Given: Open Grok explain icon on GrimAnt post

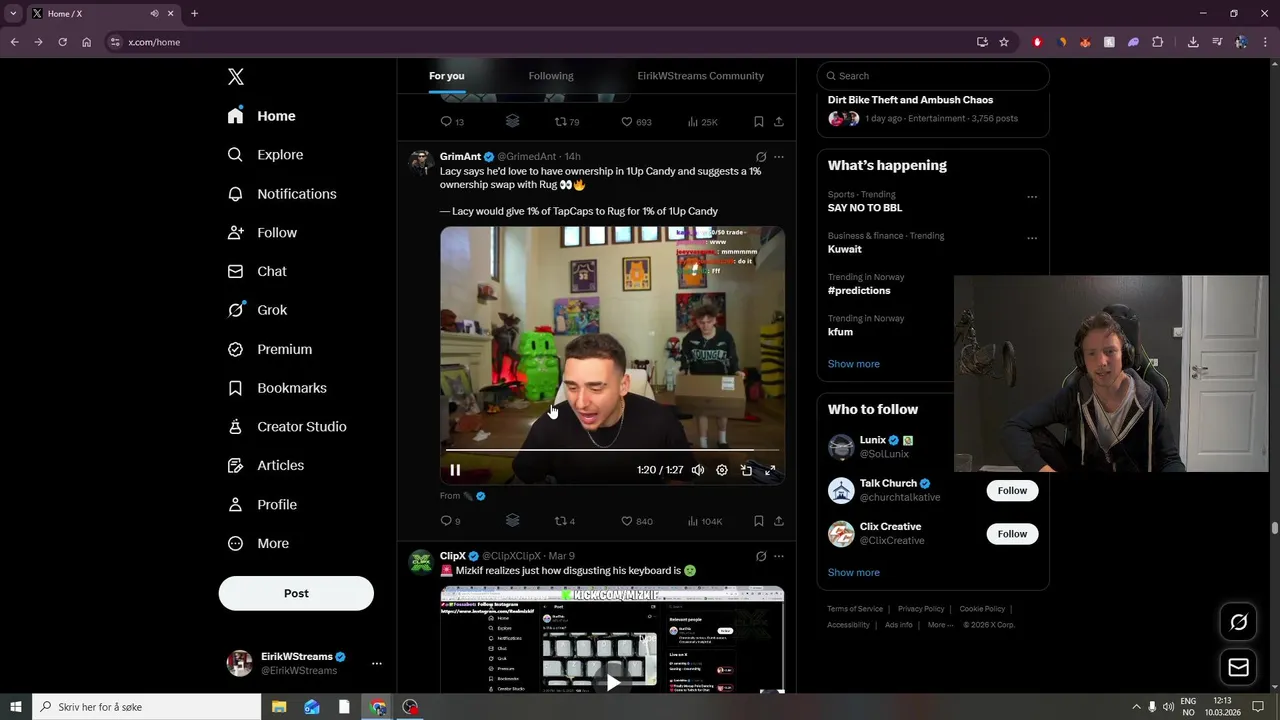Looking at the screenshot, I should pyautogui.click(x=761, y=157).
